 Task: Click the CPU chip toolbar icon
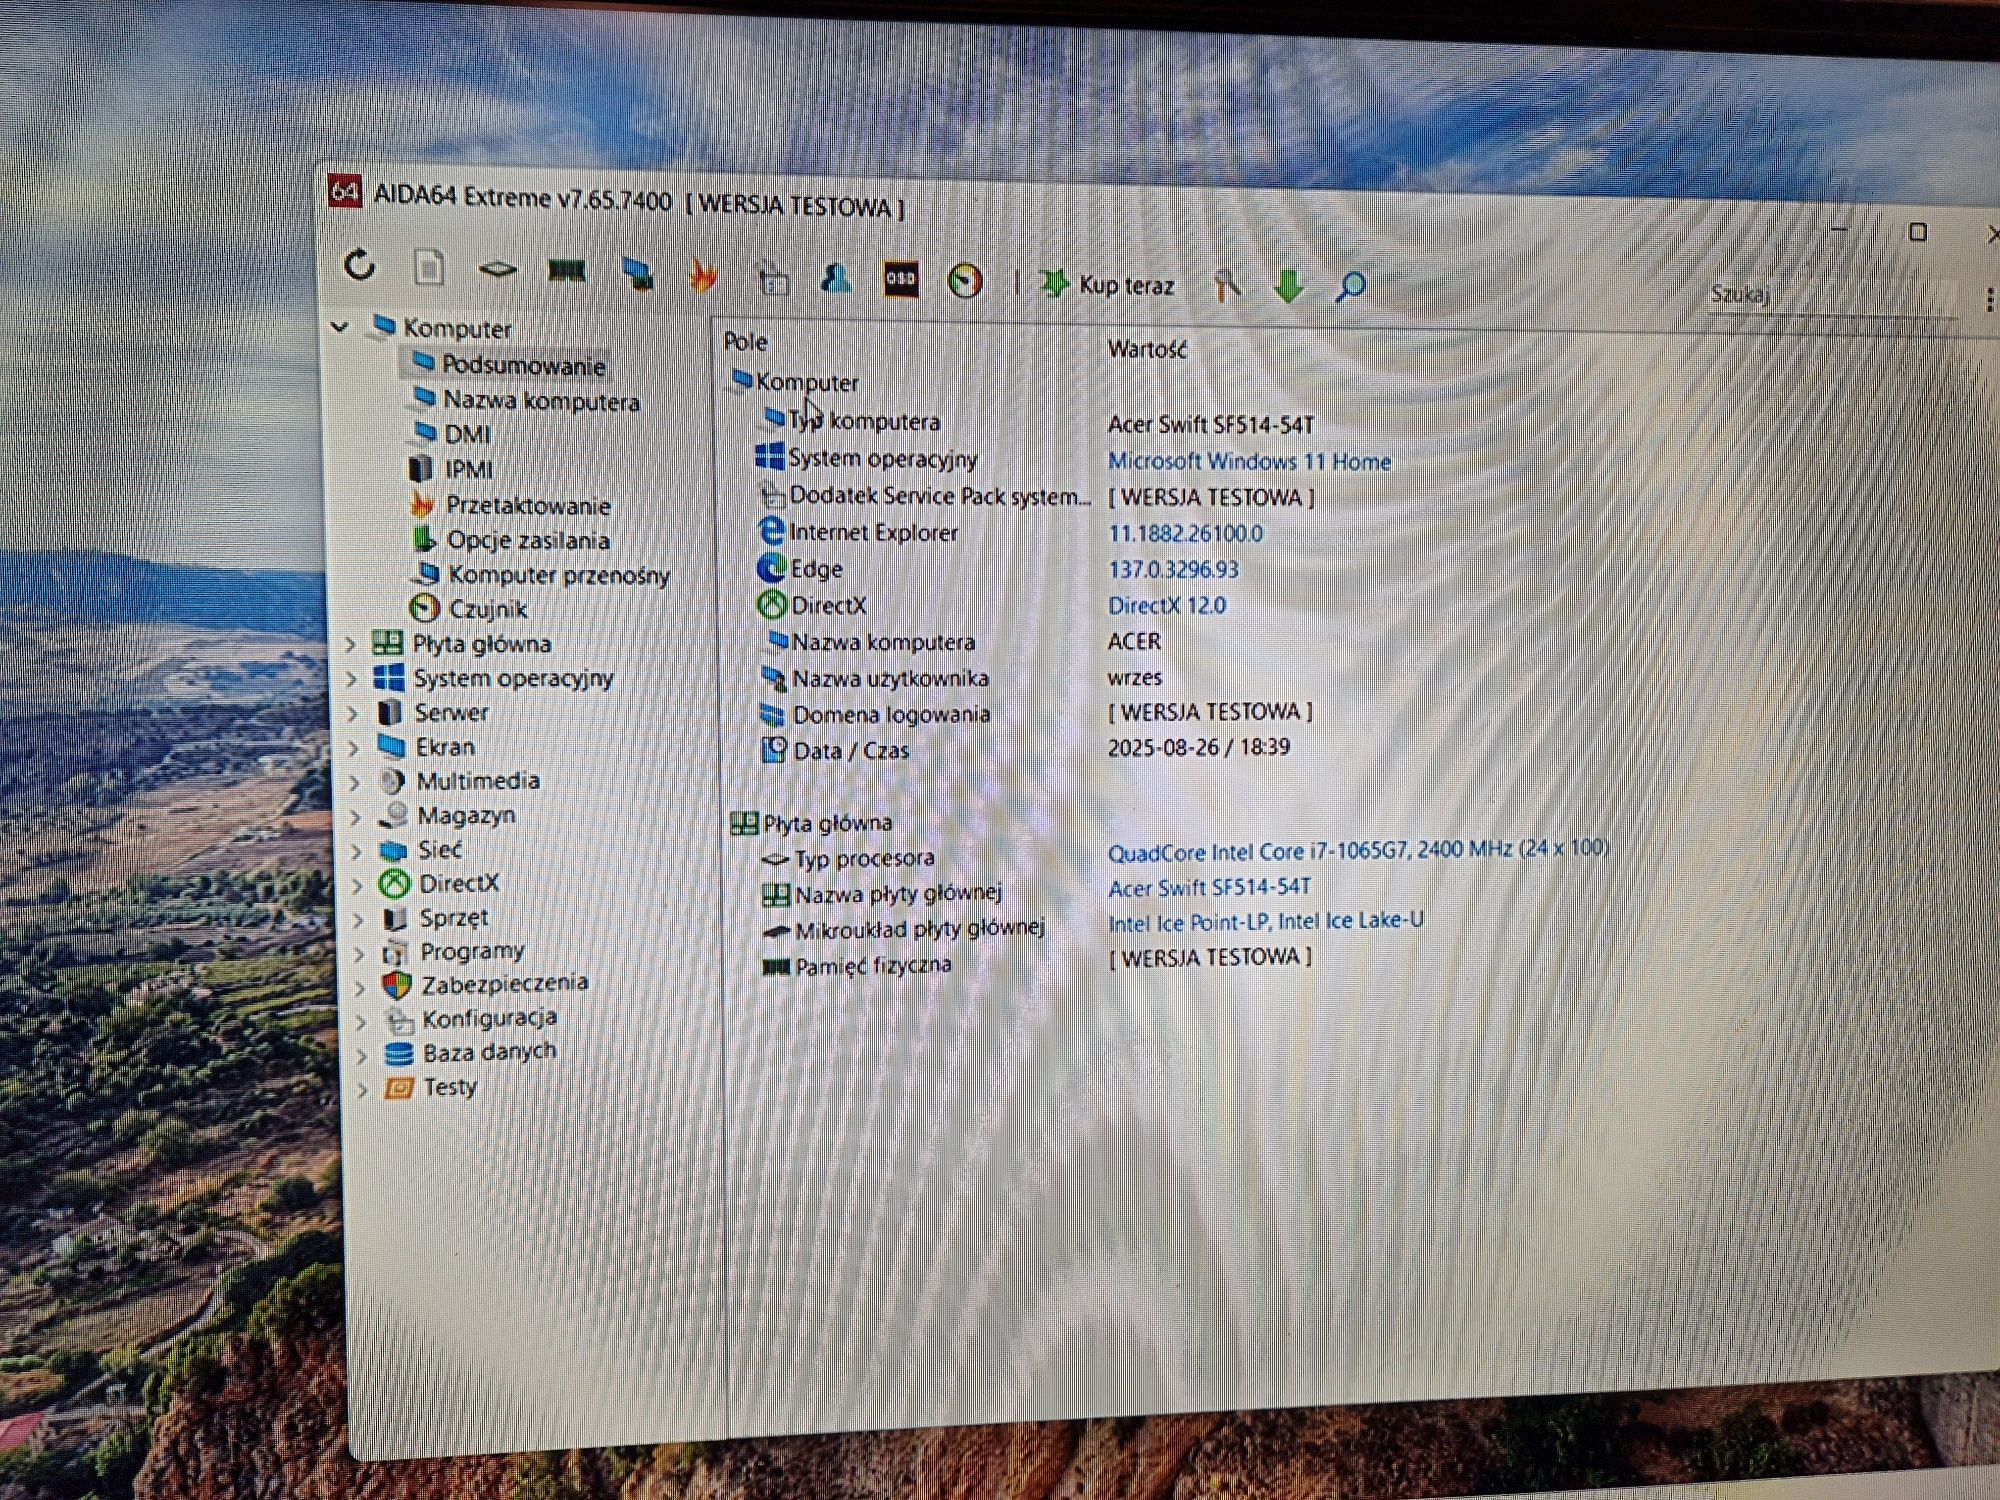coord(497,269)
